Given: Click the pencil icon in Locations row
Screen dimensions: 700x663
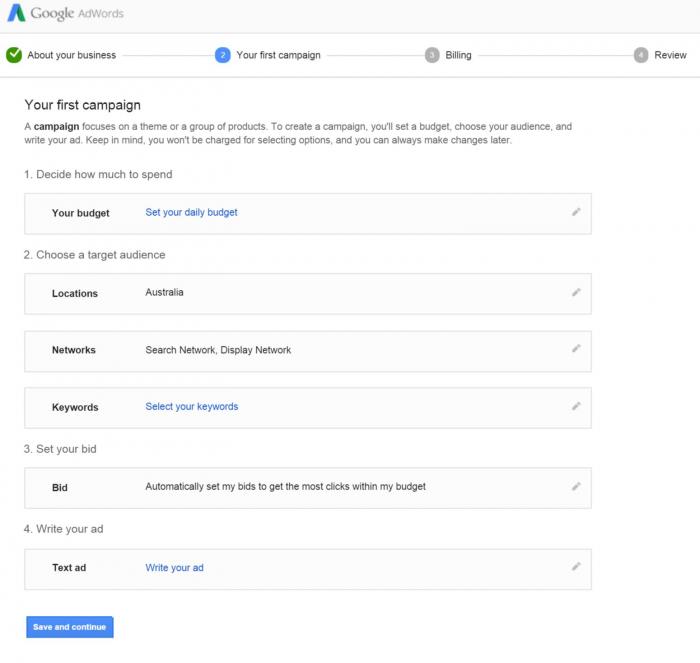Looking at the screenshot, I should click(576, 292).
